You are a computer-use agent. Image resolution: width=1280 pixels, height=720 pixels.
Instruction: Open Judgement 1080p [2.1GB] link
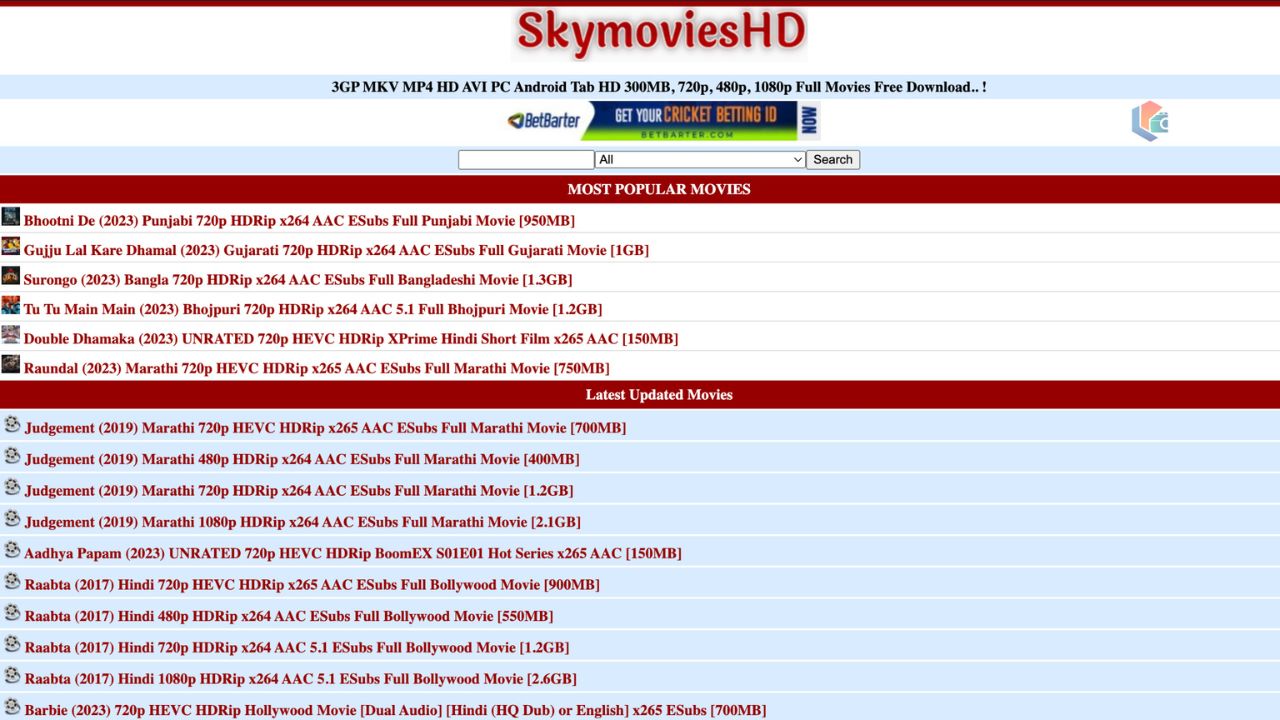302,522
